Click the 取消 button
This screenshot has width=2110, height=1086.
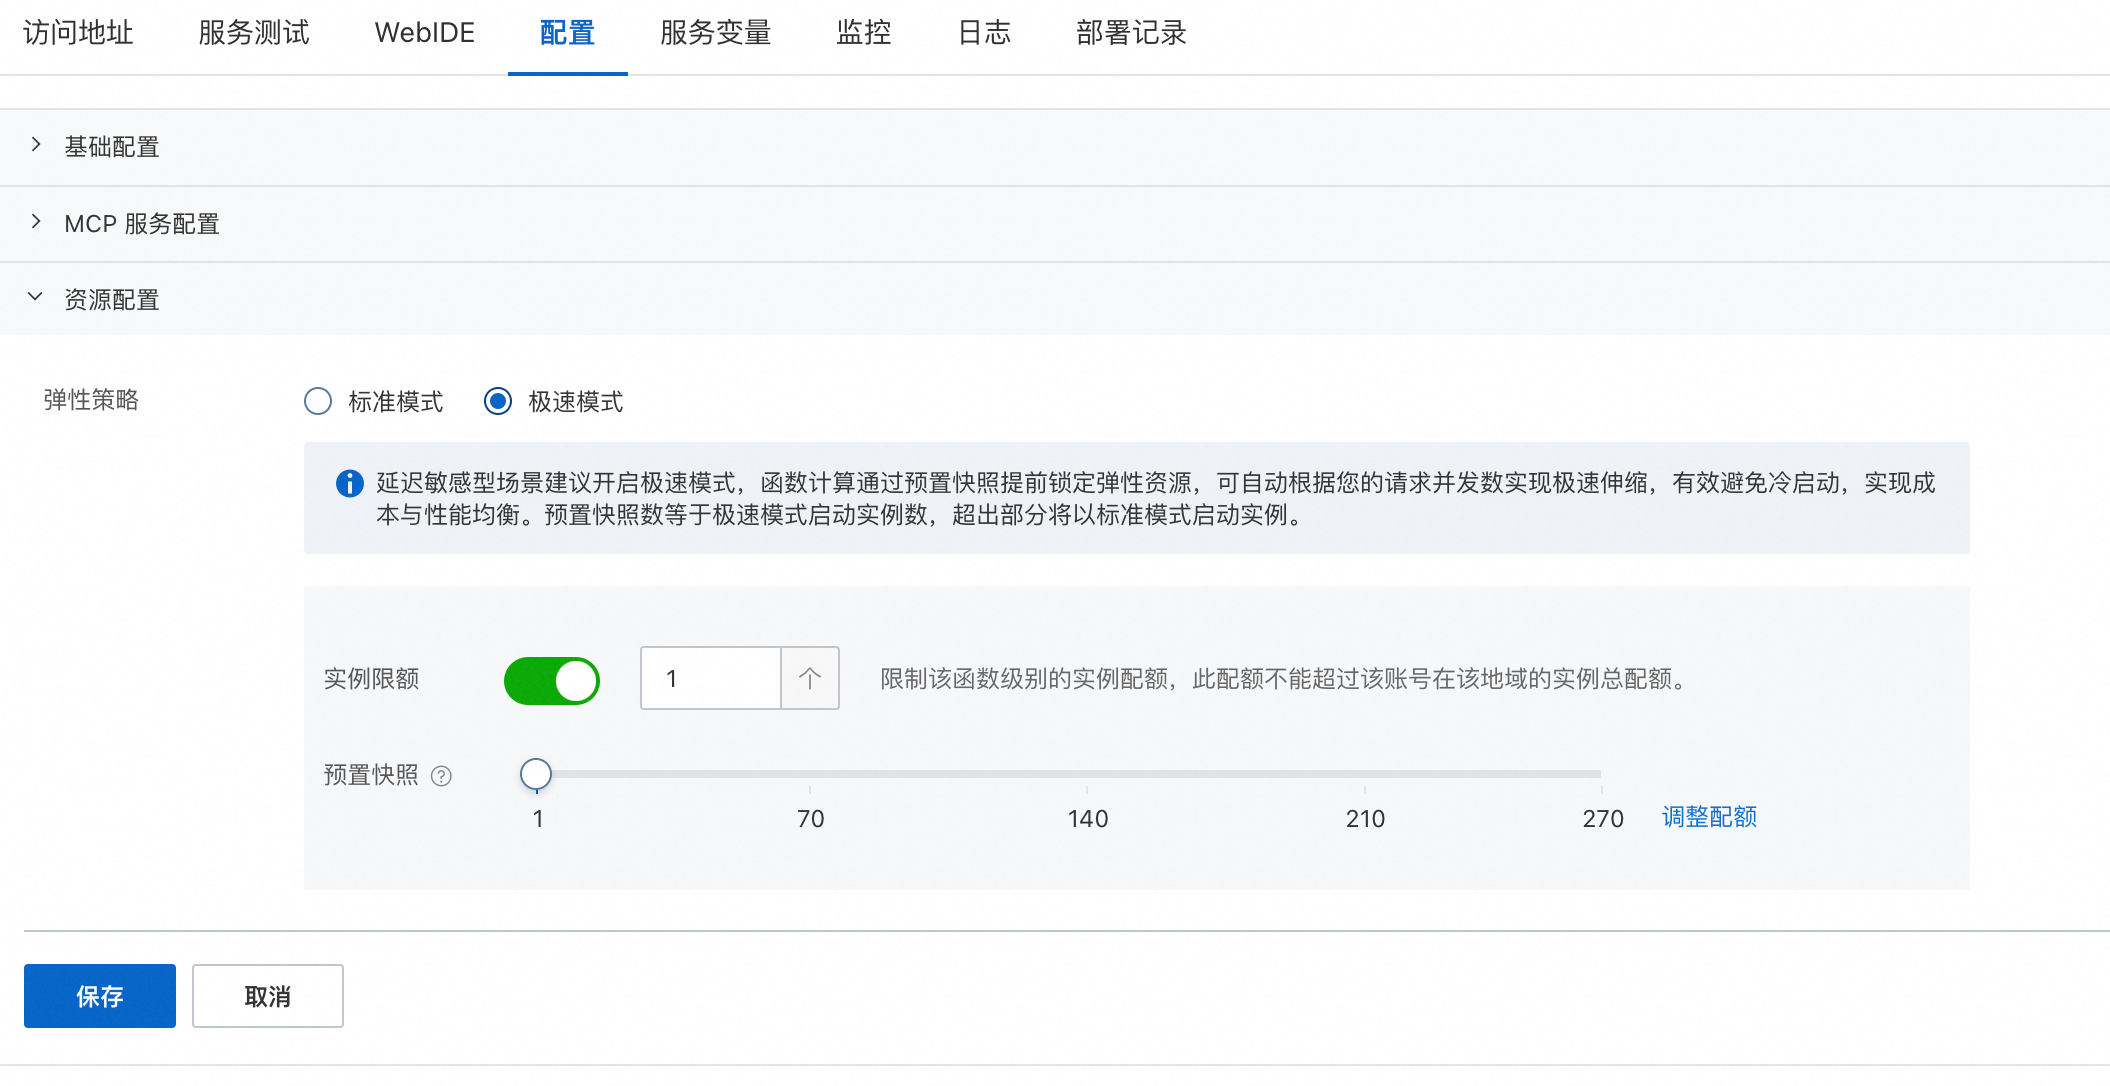[x=268, y=996]
